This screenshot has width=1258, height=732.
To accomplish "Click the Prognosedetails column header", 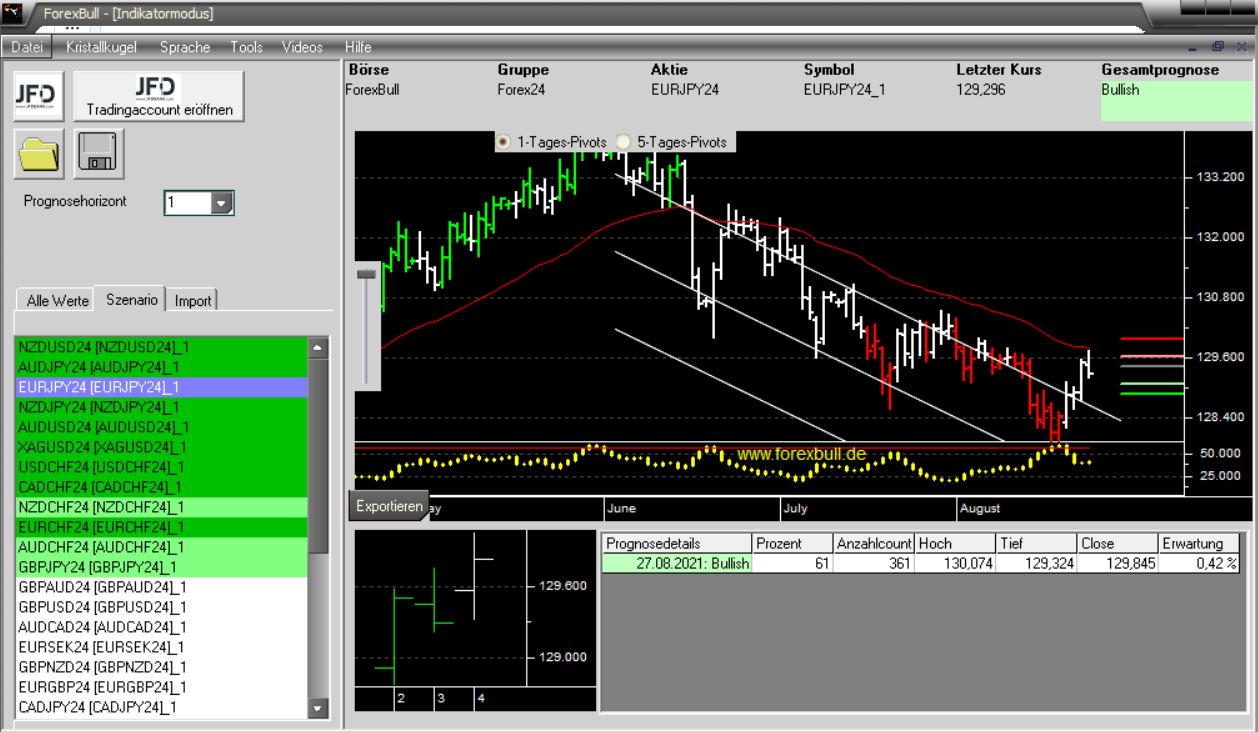I will coord(676,544).
